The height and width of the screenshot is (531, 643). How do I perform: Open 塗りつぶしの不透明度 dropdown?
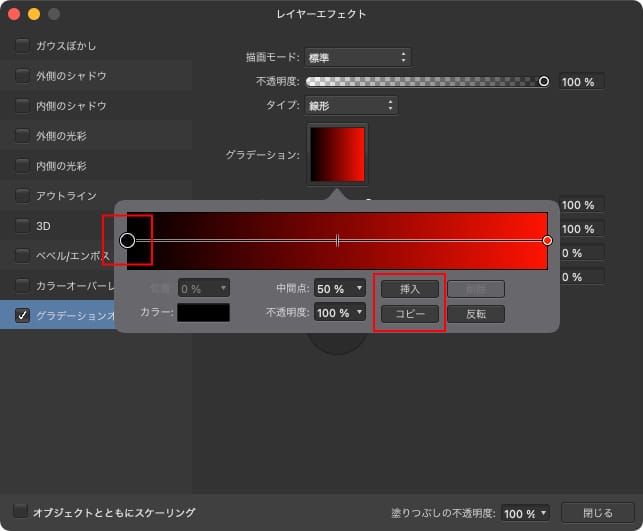click(x=526, y=513)
